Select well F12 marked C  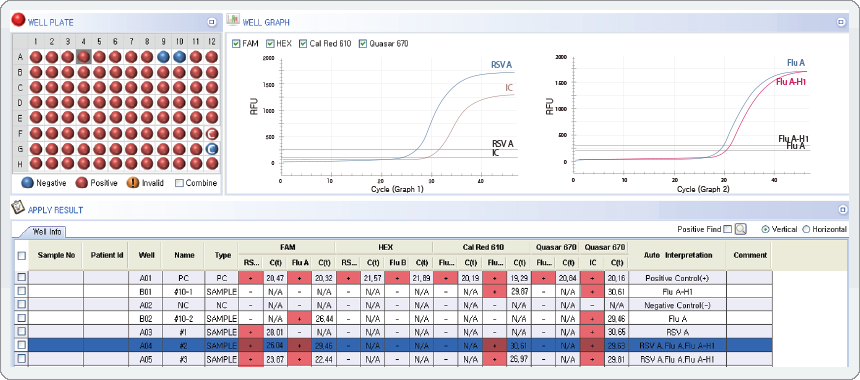pyautogui.click(x=212, y=133)
